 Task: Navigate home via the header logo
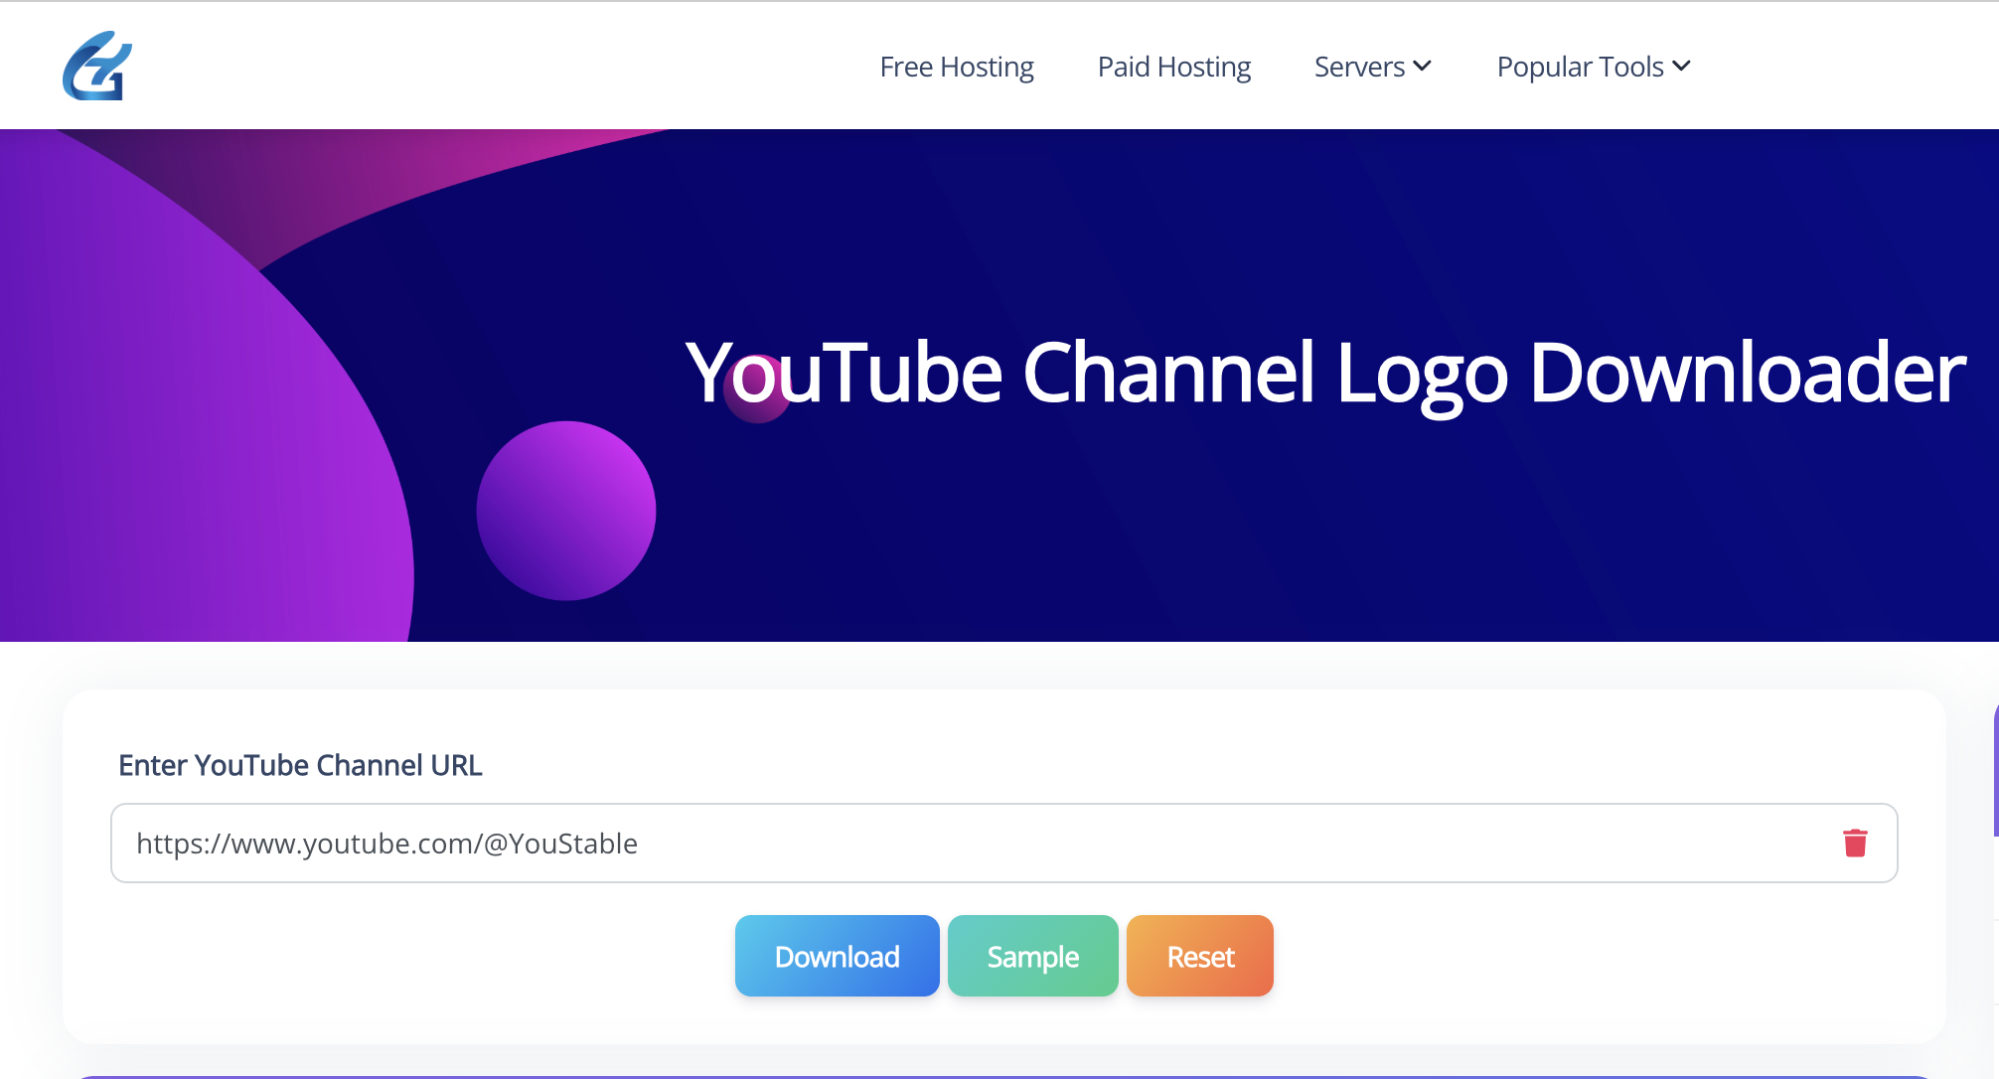(x=95, y=66)
